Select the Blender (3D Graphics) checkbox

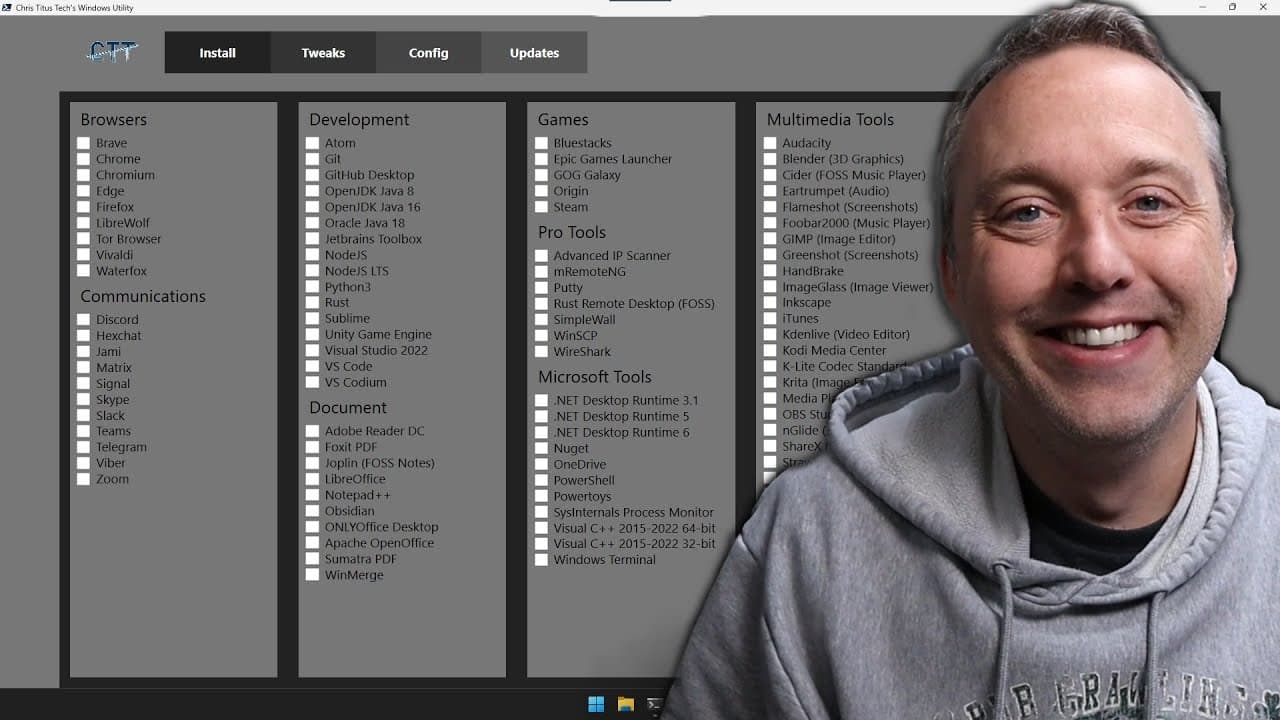[770, 159]
